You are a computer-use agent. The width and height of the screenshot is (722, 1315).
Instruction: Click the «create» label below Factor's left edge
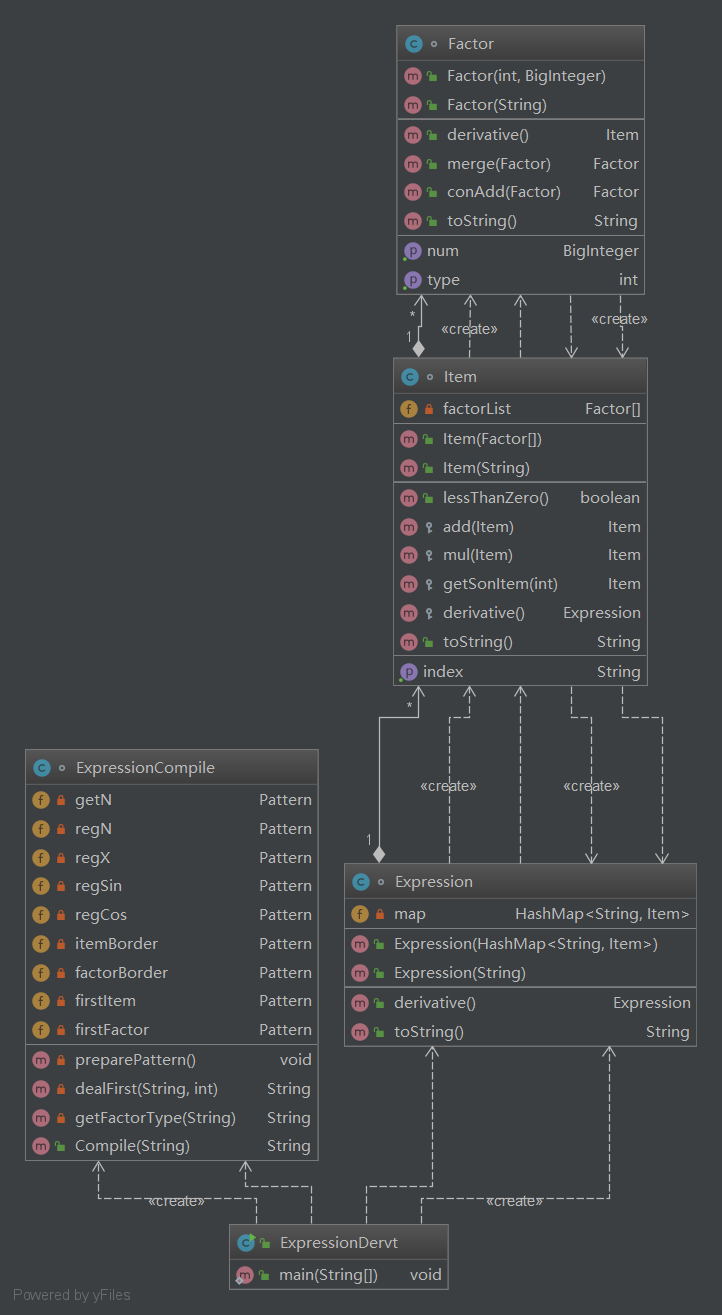[469, 329]
